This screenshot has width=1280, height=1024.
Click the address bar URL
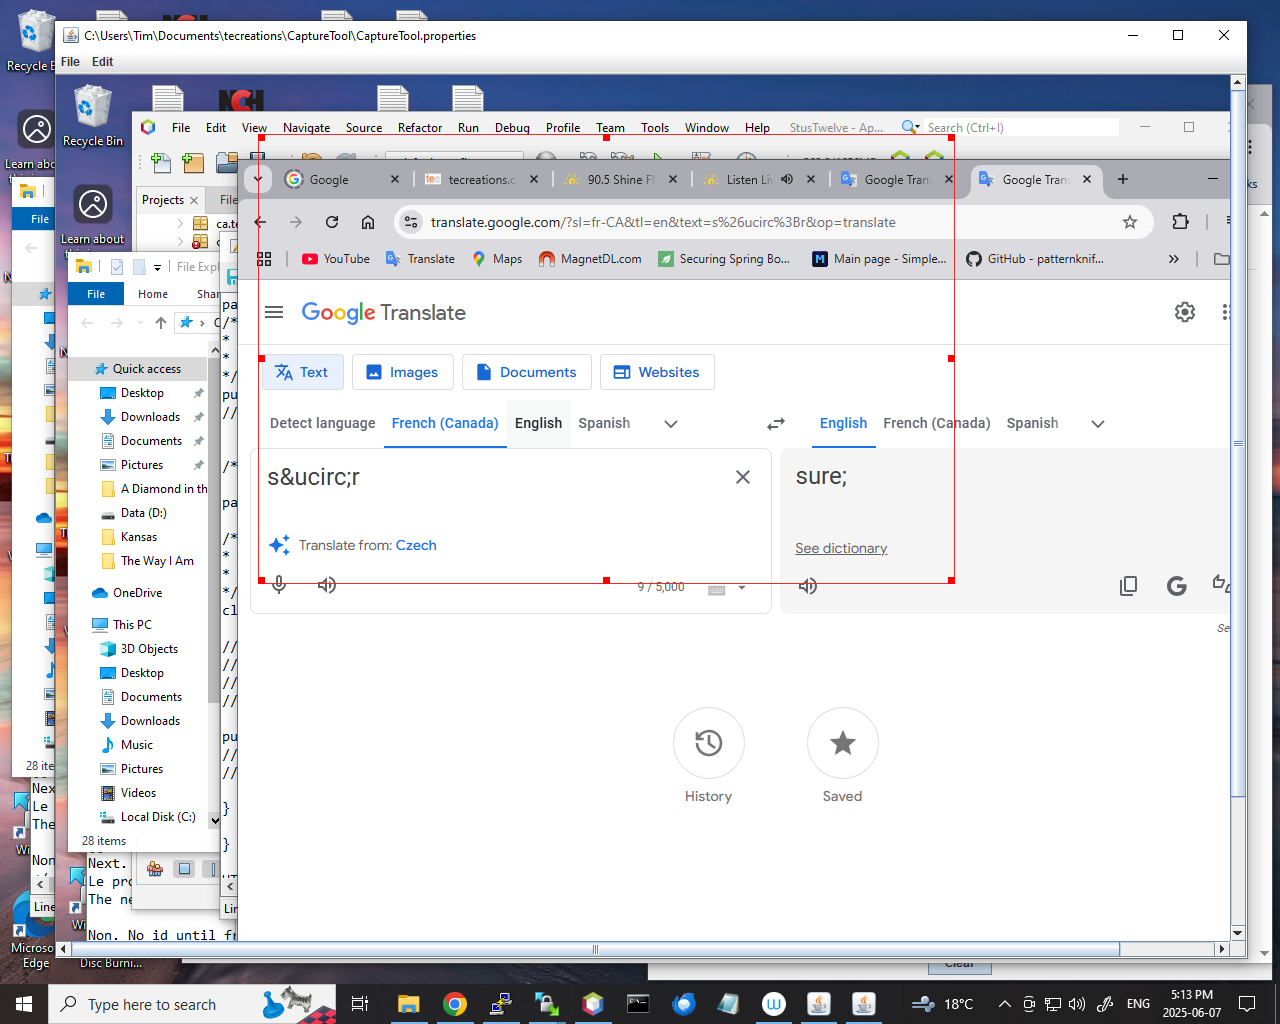point(663,222)
